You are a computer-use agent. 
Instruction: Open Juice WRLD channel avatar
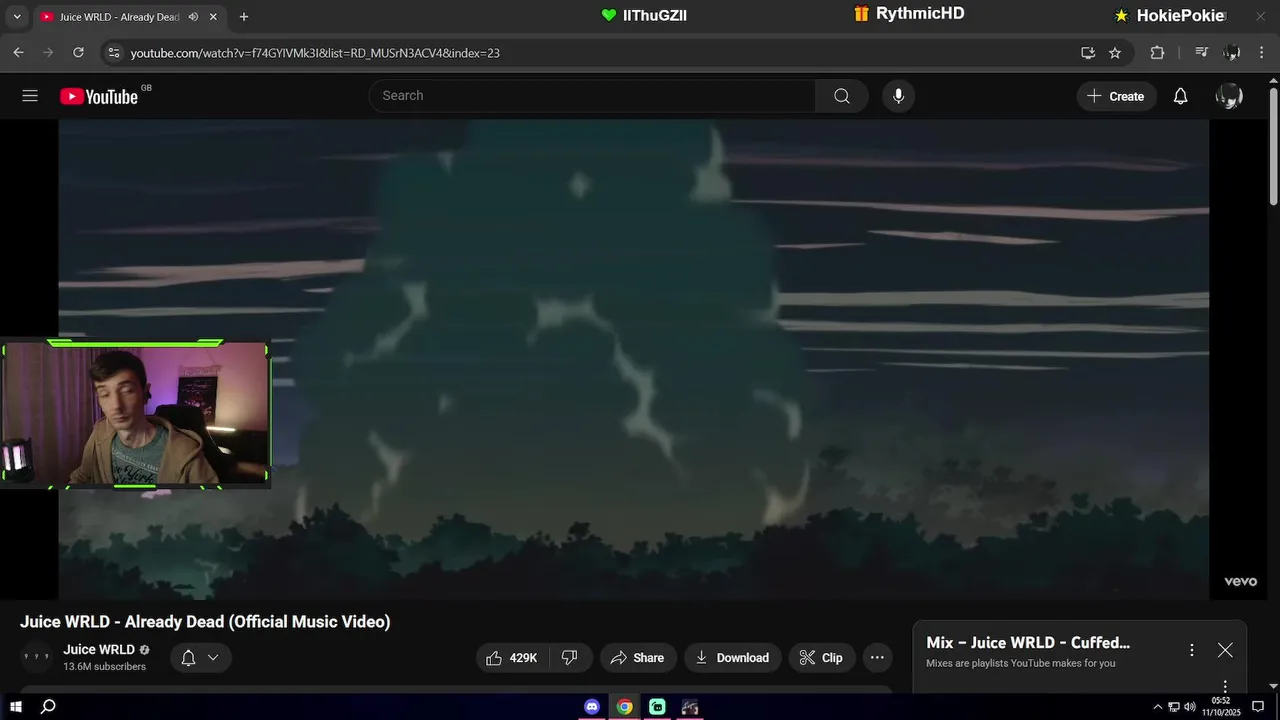[x=36, y=657]
